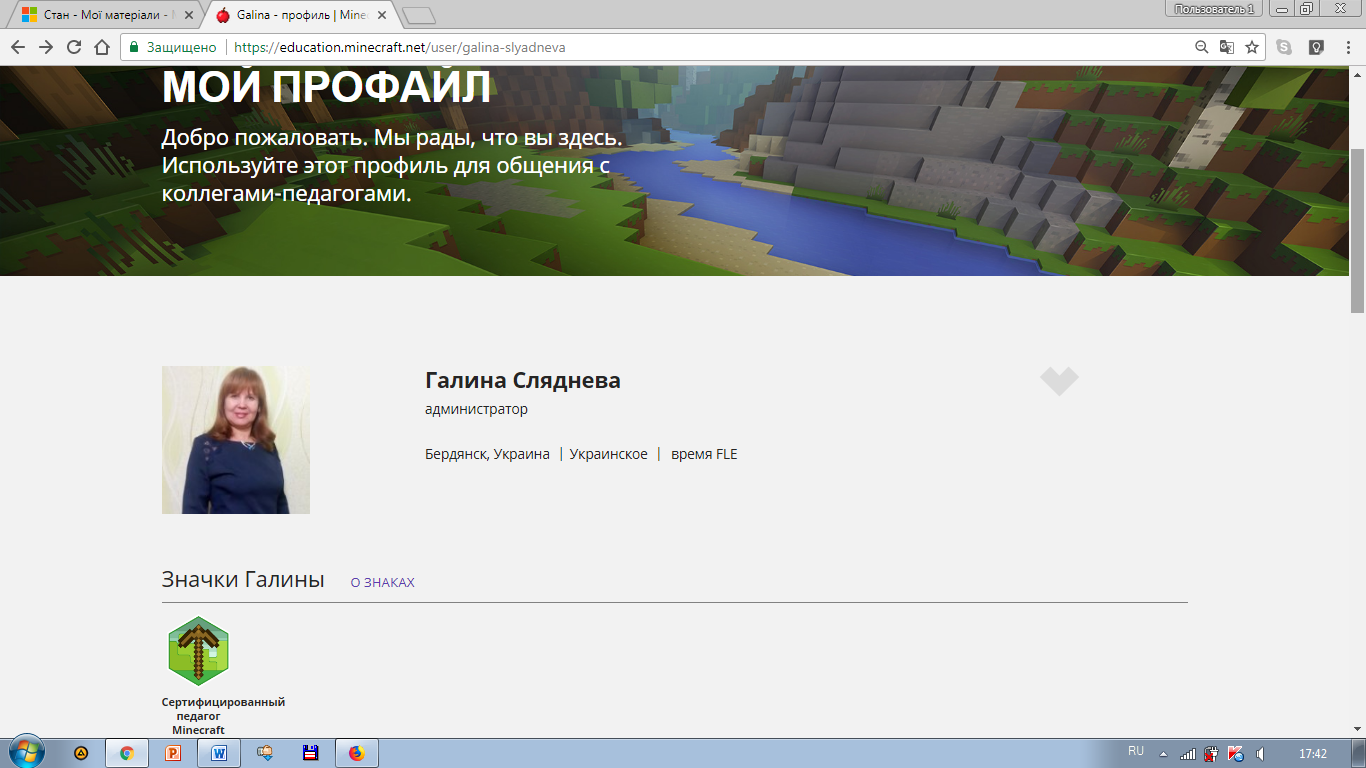This screenshot has height=768, width=1366.
Task: Click the 17:42 taskbar clock
Action: point(1312,754)
